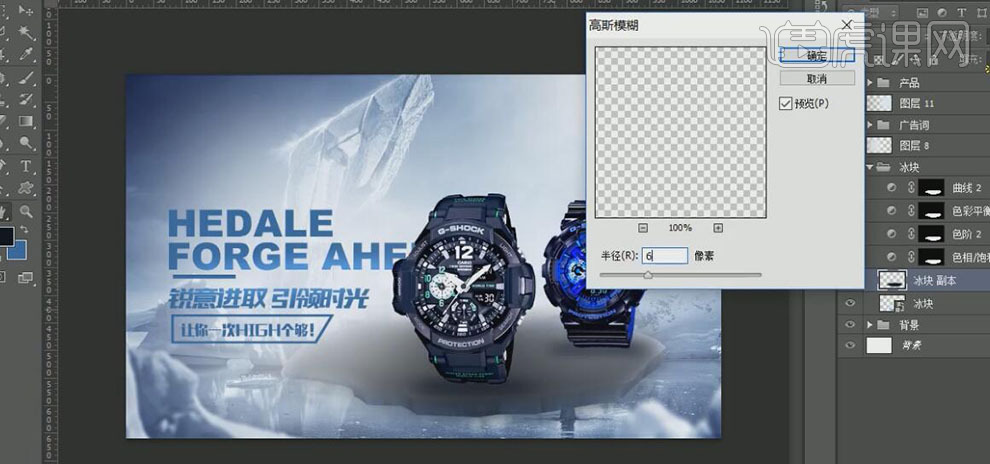990x464 pixels.
Task: Hide the 冰块 layer eye icon
Action: tap(850, 304)
